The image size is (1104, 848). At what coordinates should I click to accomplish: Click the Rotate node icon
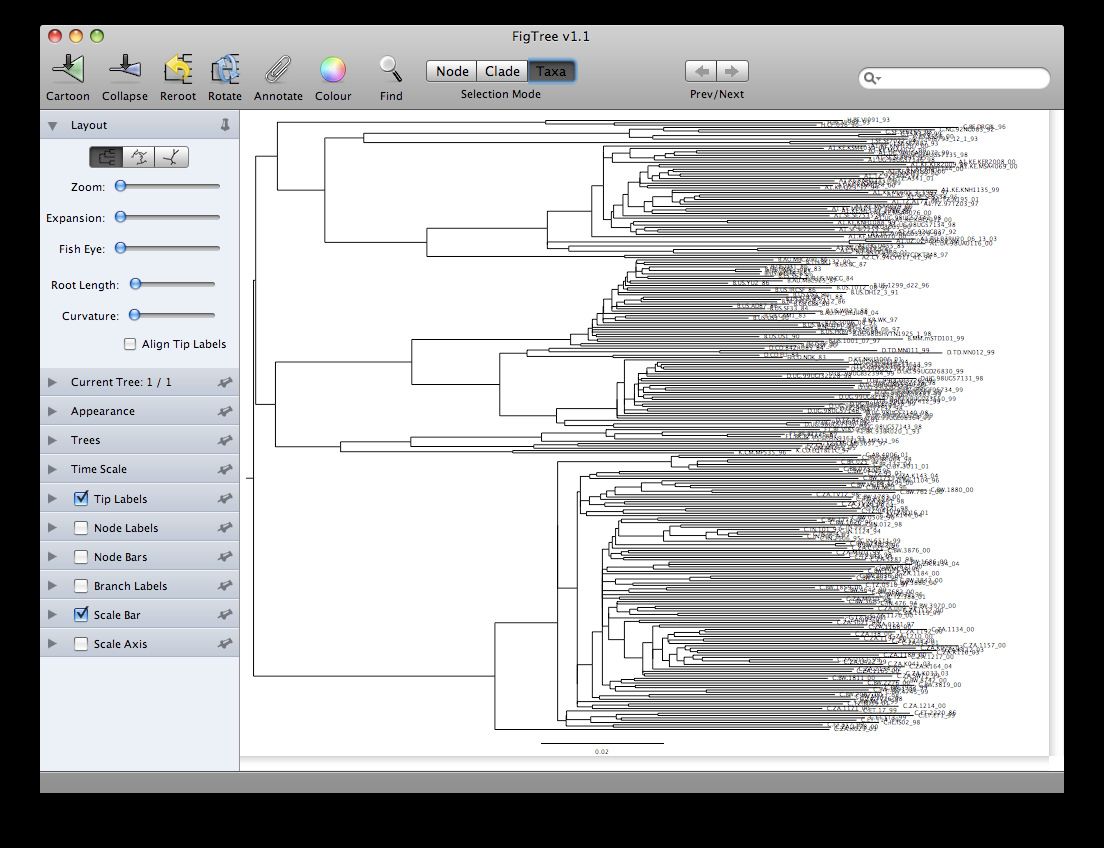(x=224, y=67)
